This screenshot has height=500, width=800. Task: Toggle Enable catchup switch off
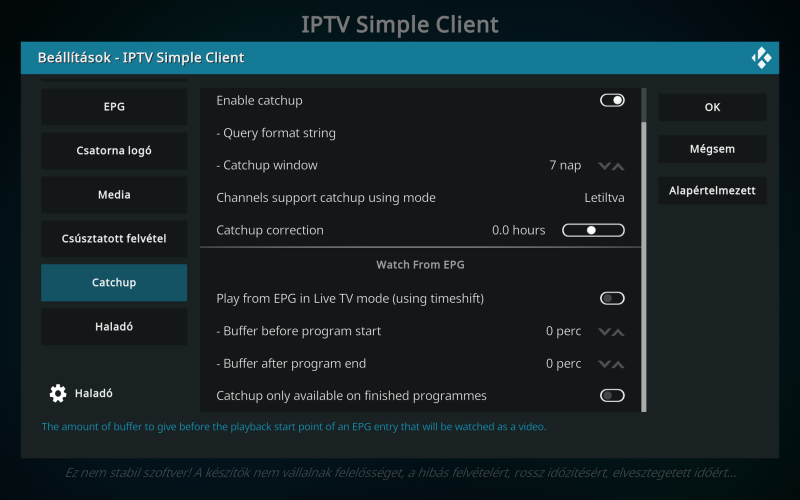pyautogui.click(x=612, y=100)
